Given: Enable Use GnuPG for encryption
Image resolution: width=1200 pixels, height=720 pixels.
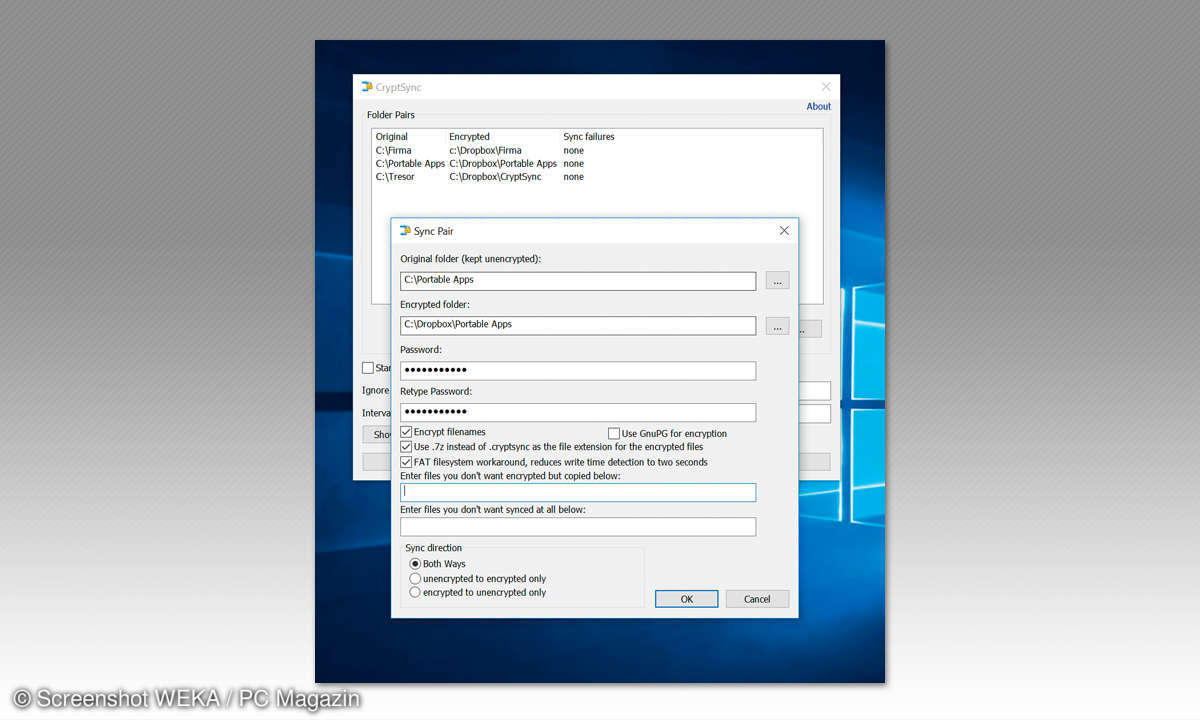Looking at the screenshot, I should (x=614, y=433).
